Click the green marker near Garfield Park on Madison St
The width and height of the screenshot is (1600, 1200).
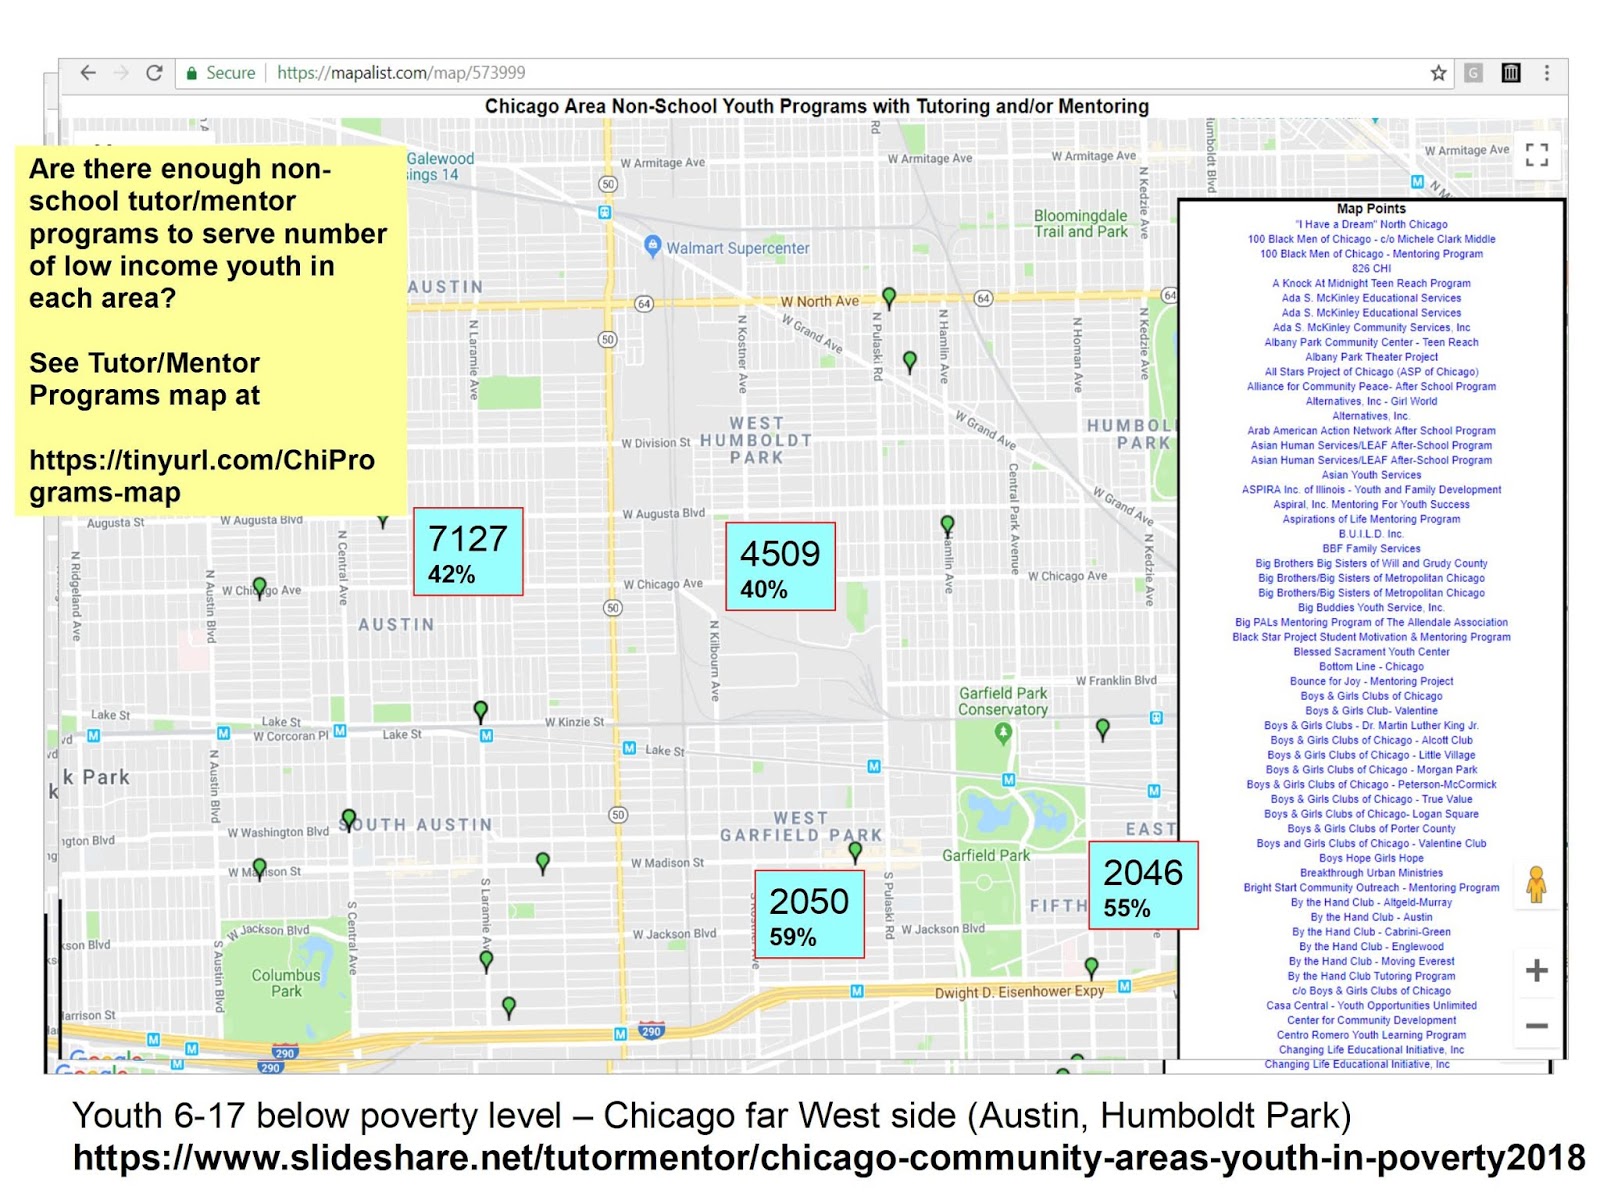855,852
